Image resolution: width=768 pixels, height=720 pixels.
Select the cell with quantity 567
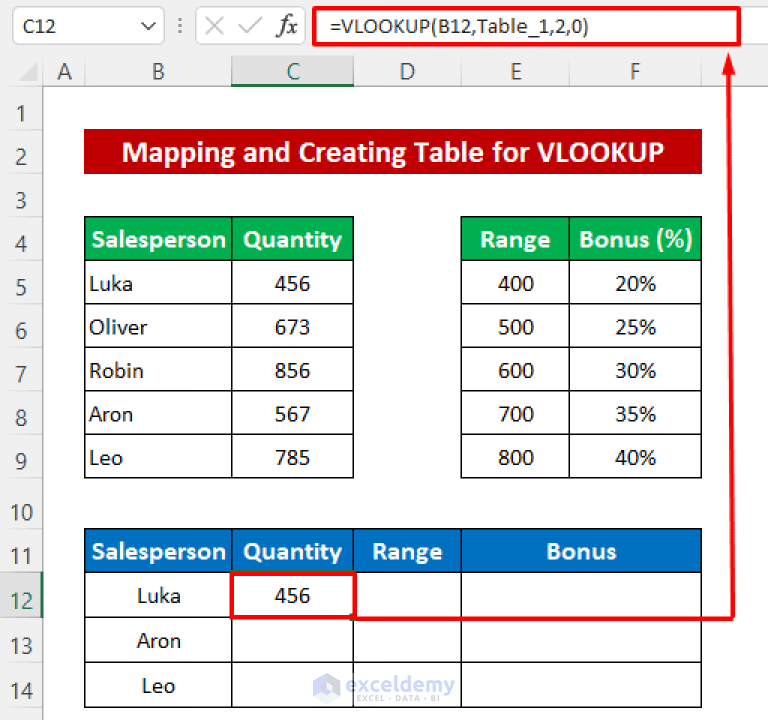[x=292, y=413]
